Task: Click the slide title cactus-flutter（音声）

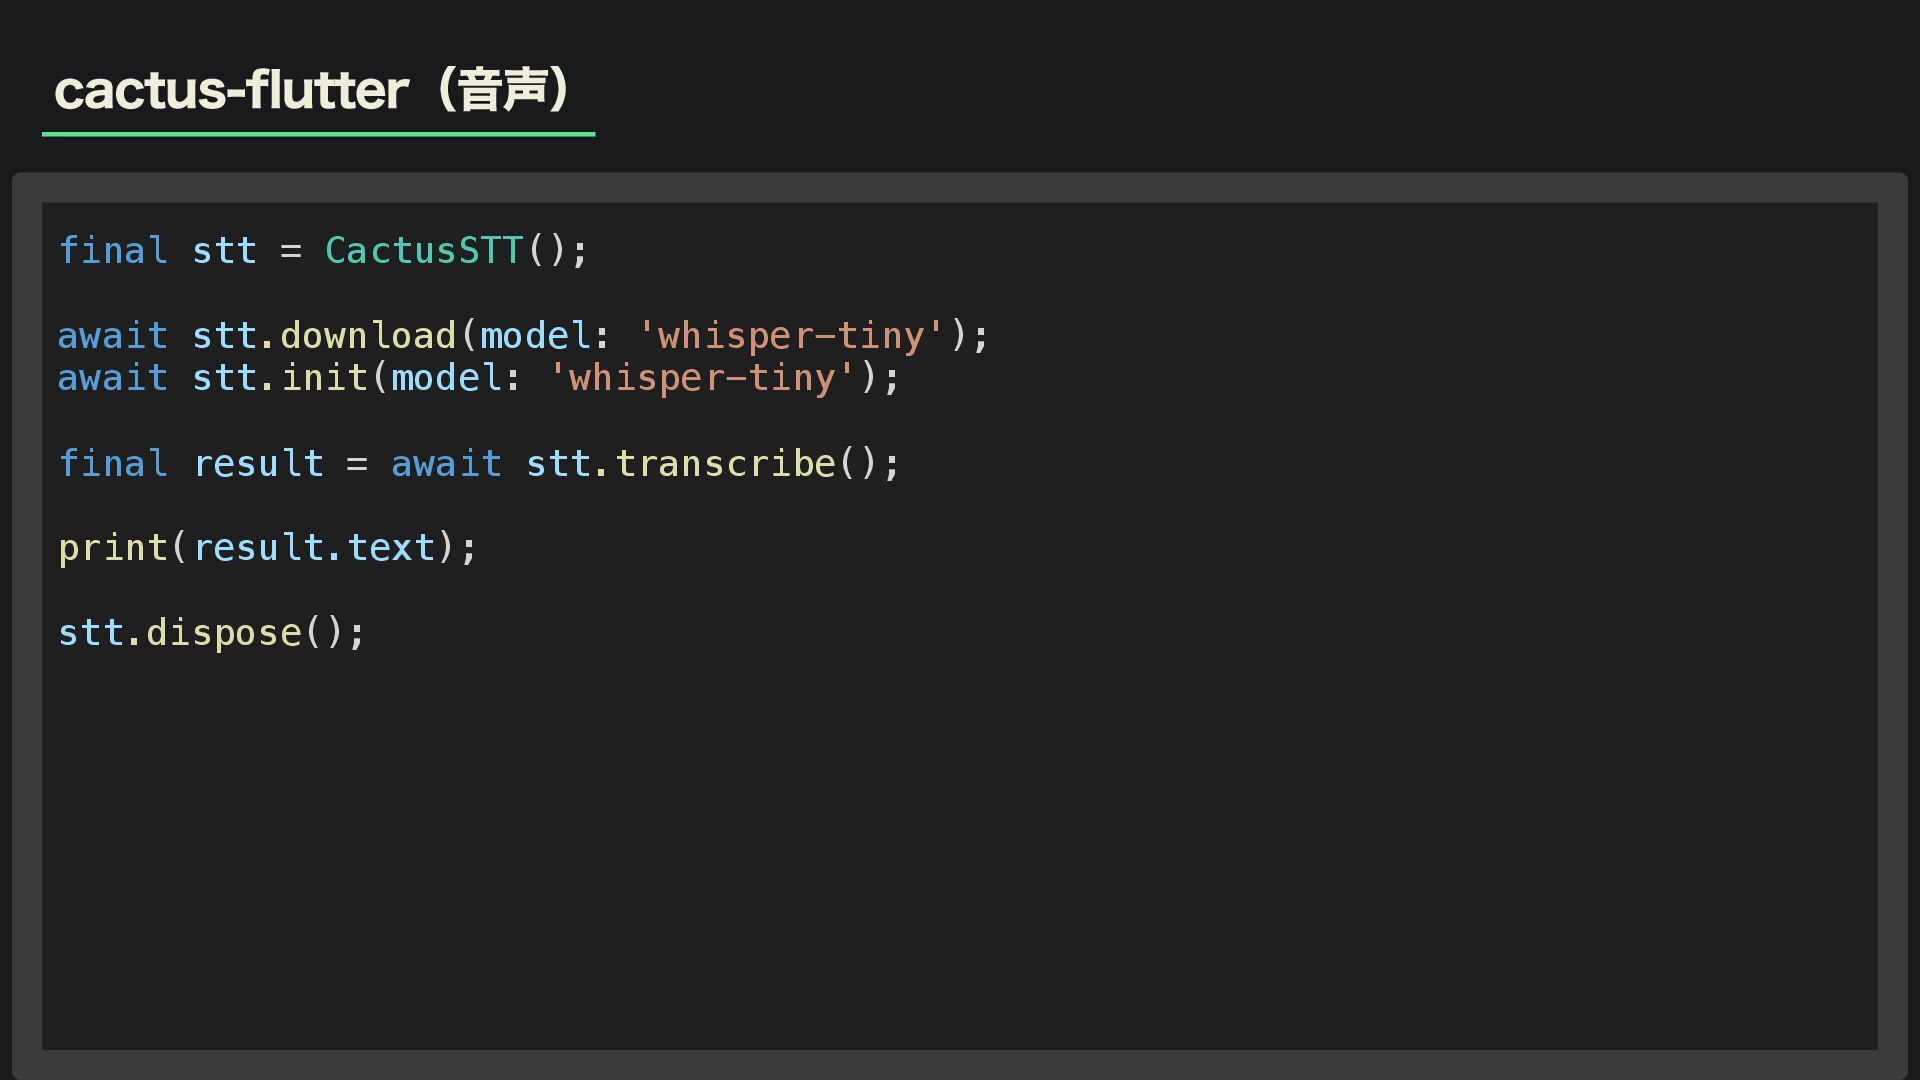Action: coord(312,90)
